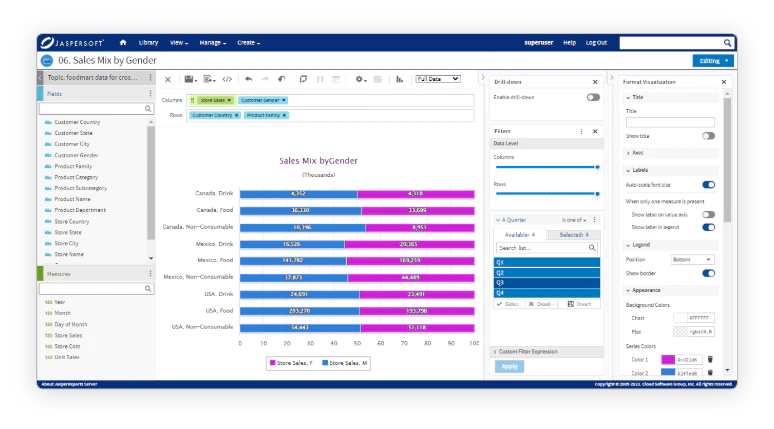Image resolution: width=774 pixels, height=429 pixels.
Task: Click the search magnifier in top bar
Action: click(x=727, y=43)
